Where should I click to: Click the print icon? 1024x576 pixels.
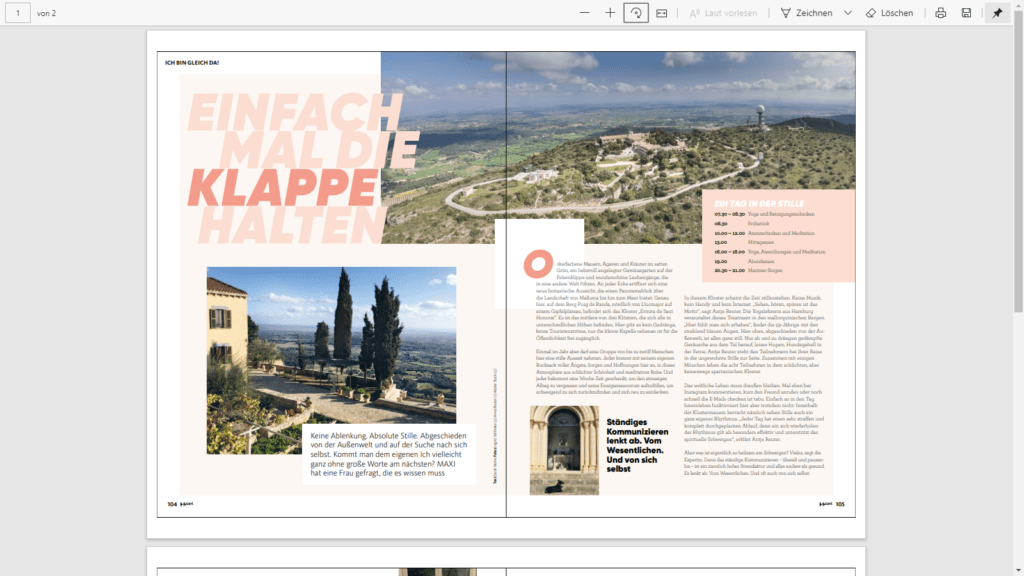coord(940,13)
